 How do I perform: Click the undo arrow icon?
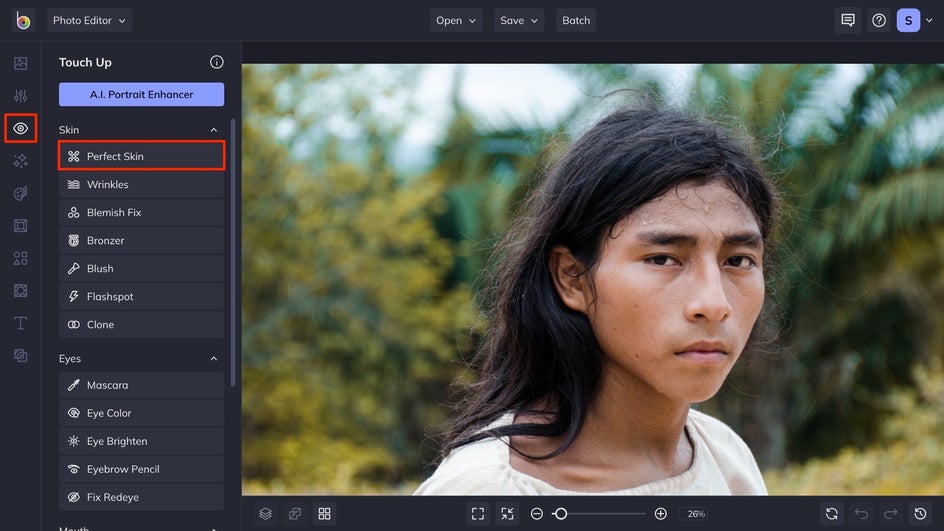(861, 513)
